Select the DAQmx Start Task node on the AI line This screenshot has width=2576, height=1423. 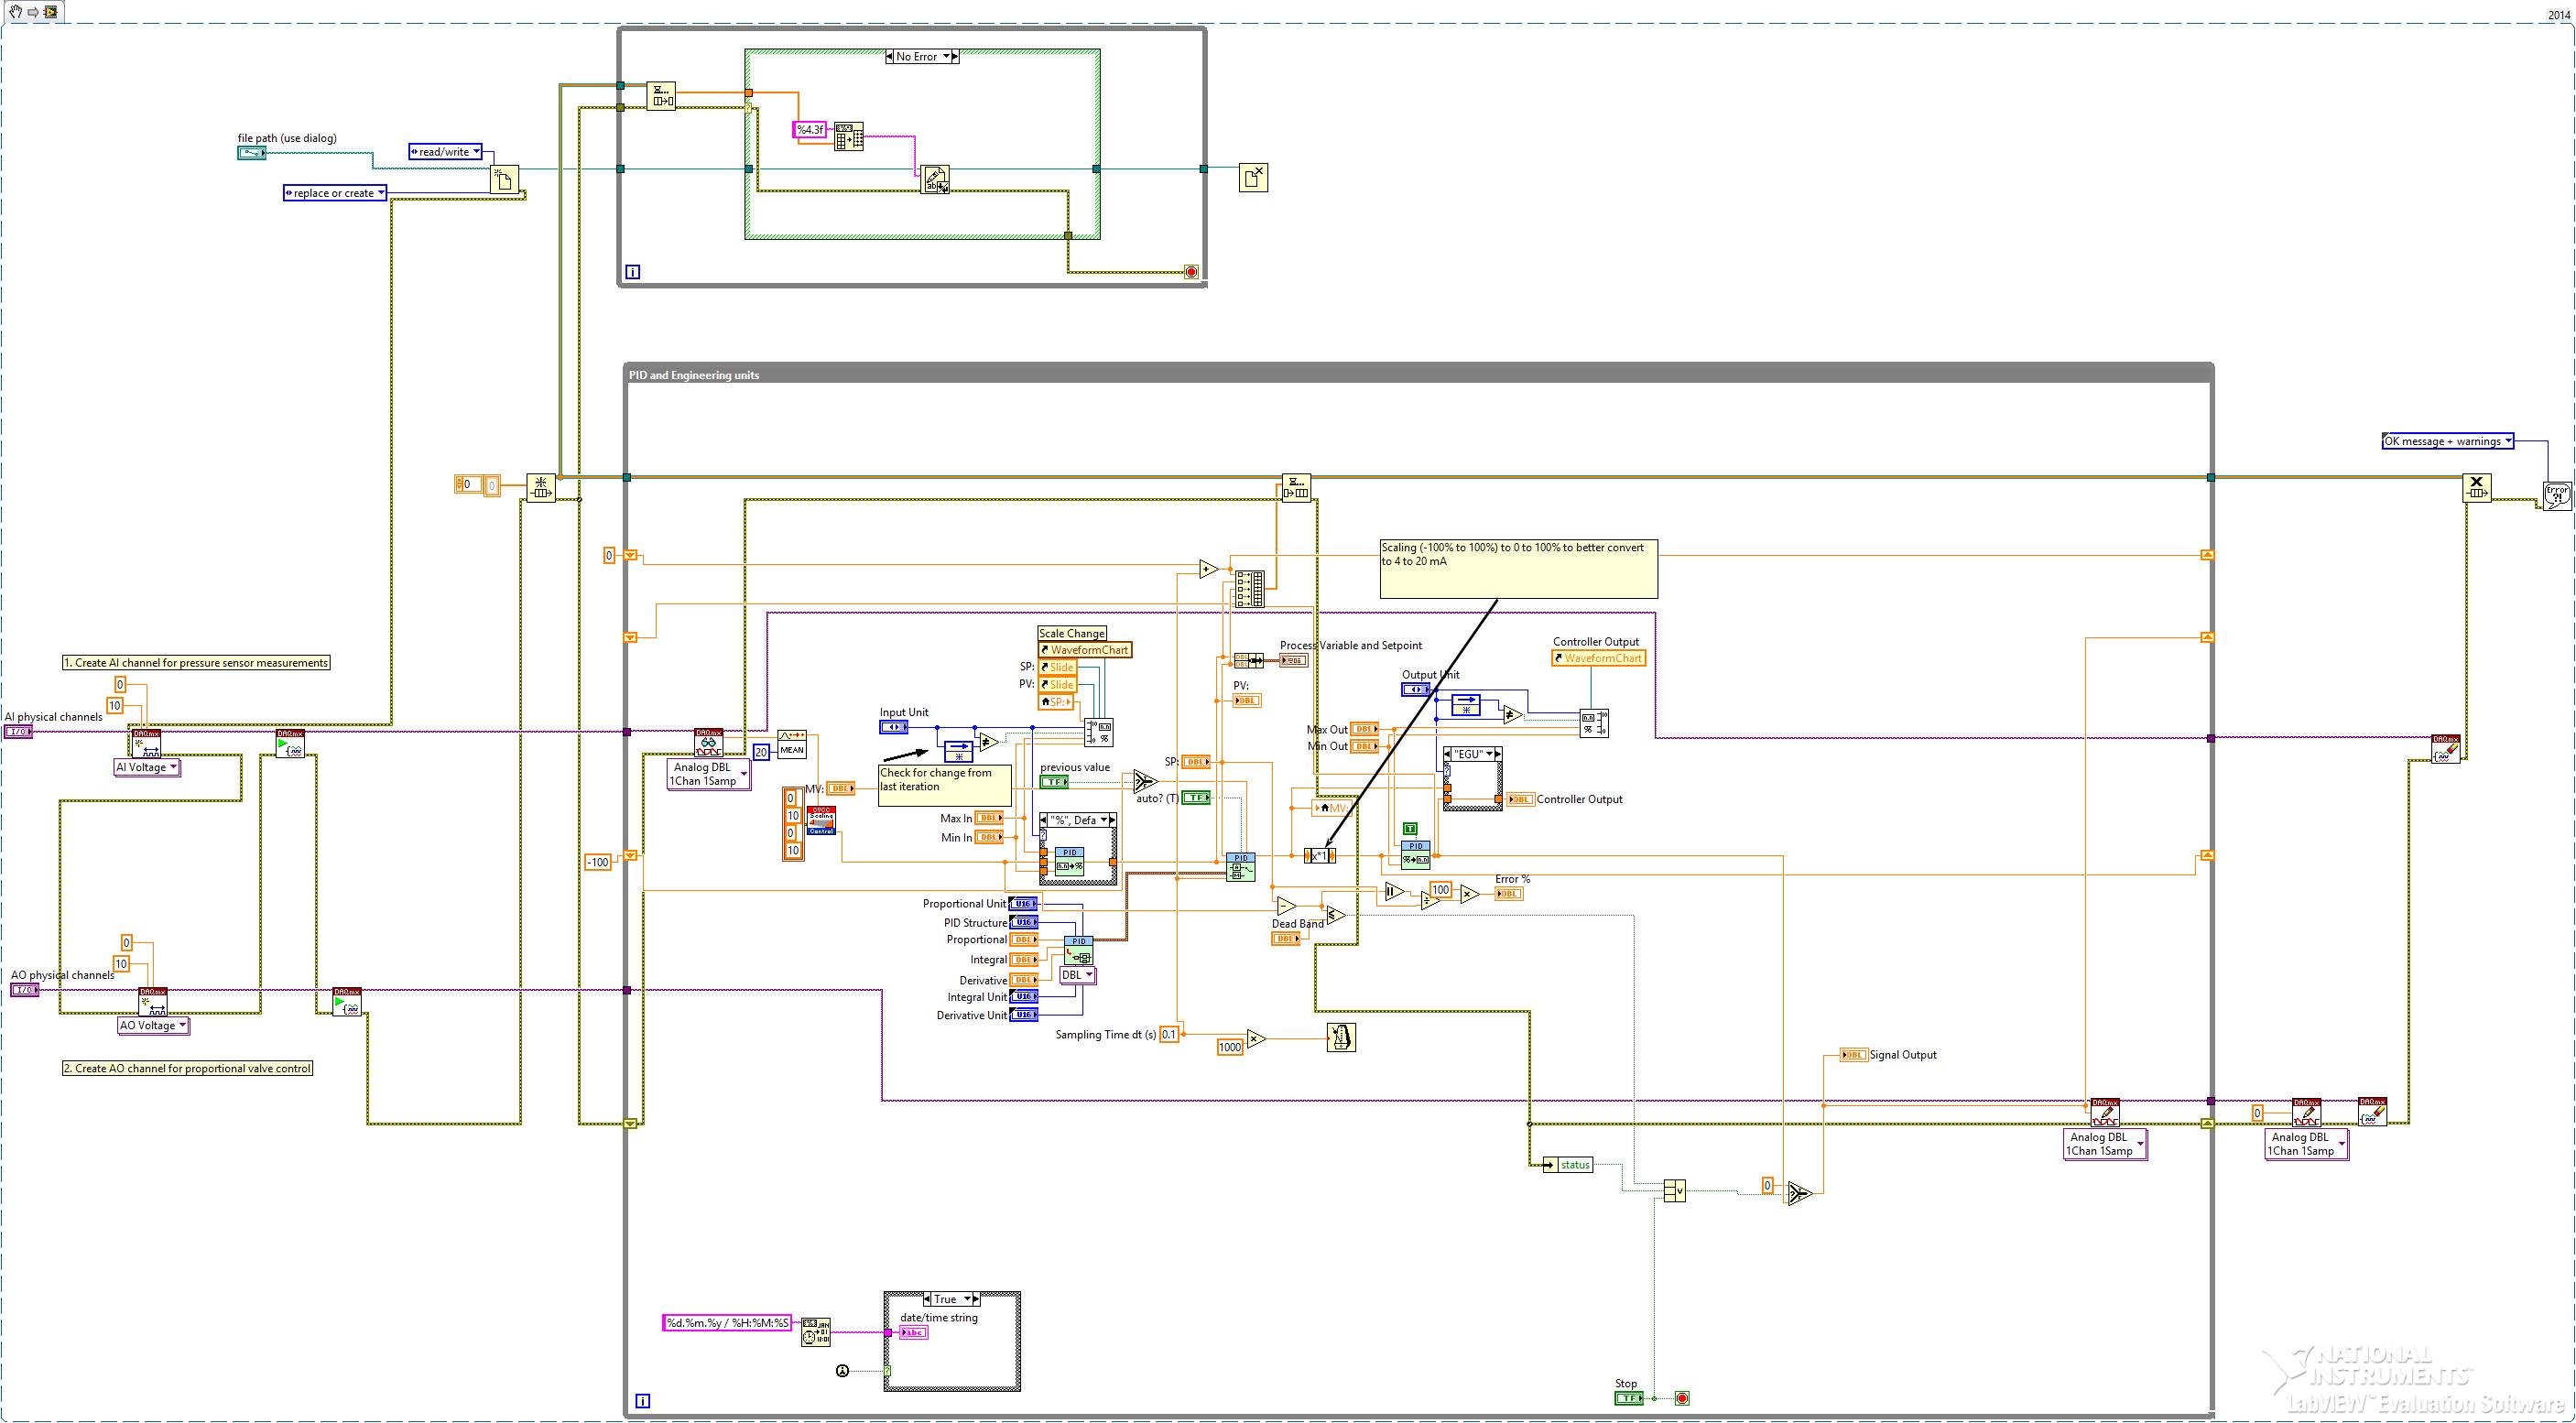[x=290, y=743]
